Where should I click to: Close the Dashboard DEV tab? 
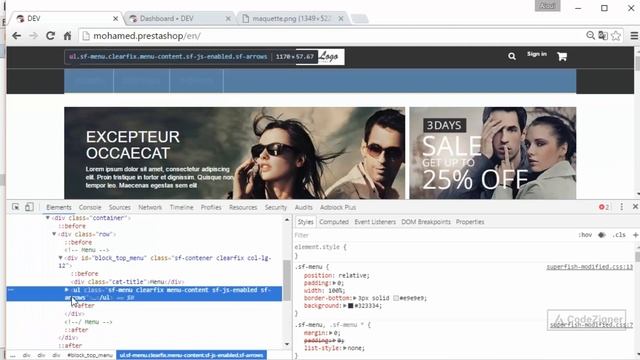tap(228, 19)
